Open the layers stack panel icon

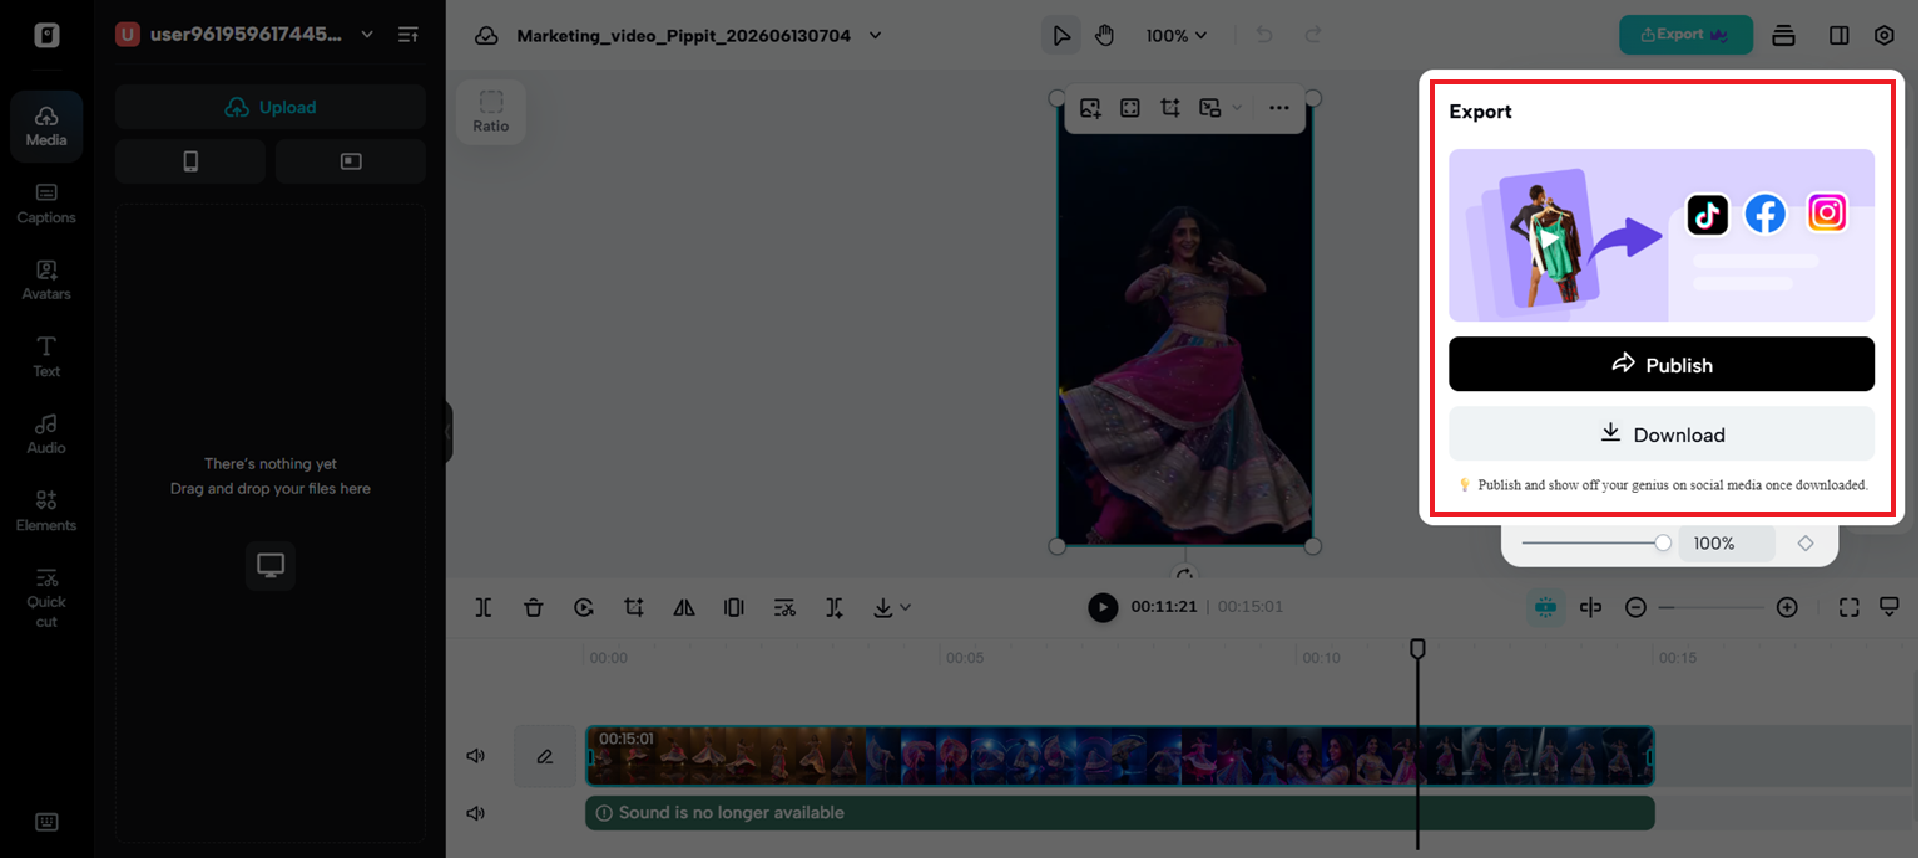pyautogui.click(x=1783, y=35)
